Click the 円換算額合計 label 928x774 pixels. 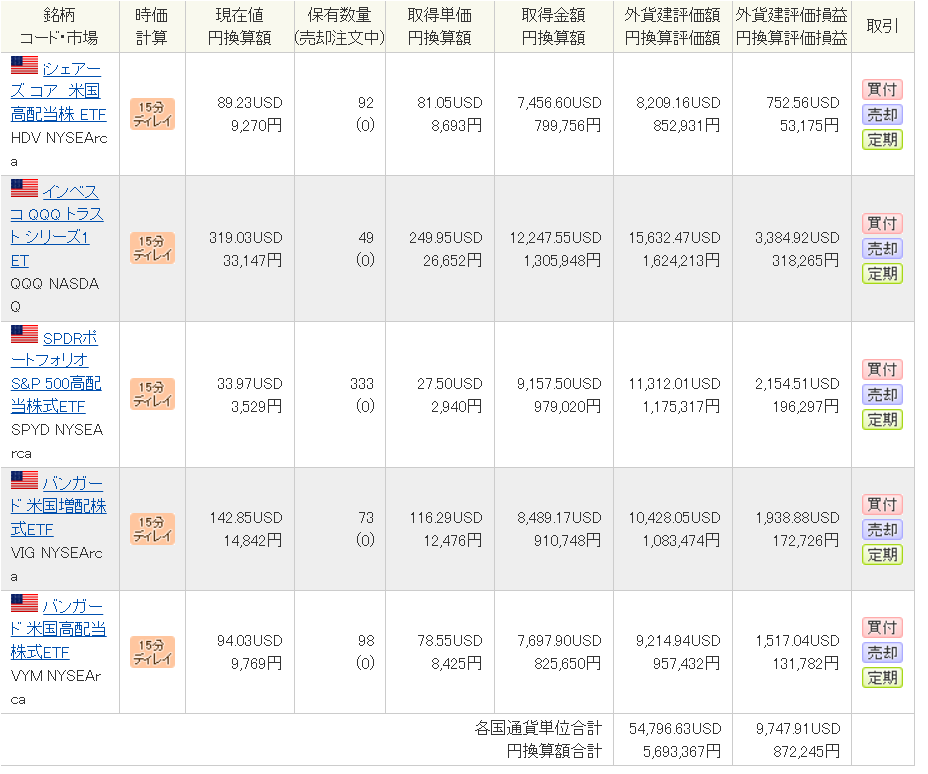554,752
